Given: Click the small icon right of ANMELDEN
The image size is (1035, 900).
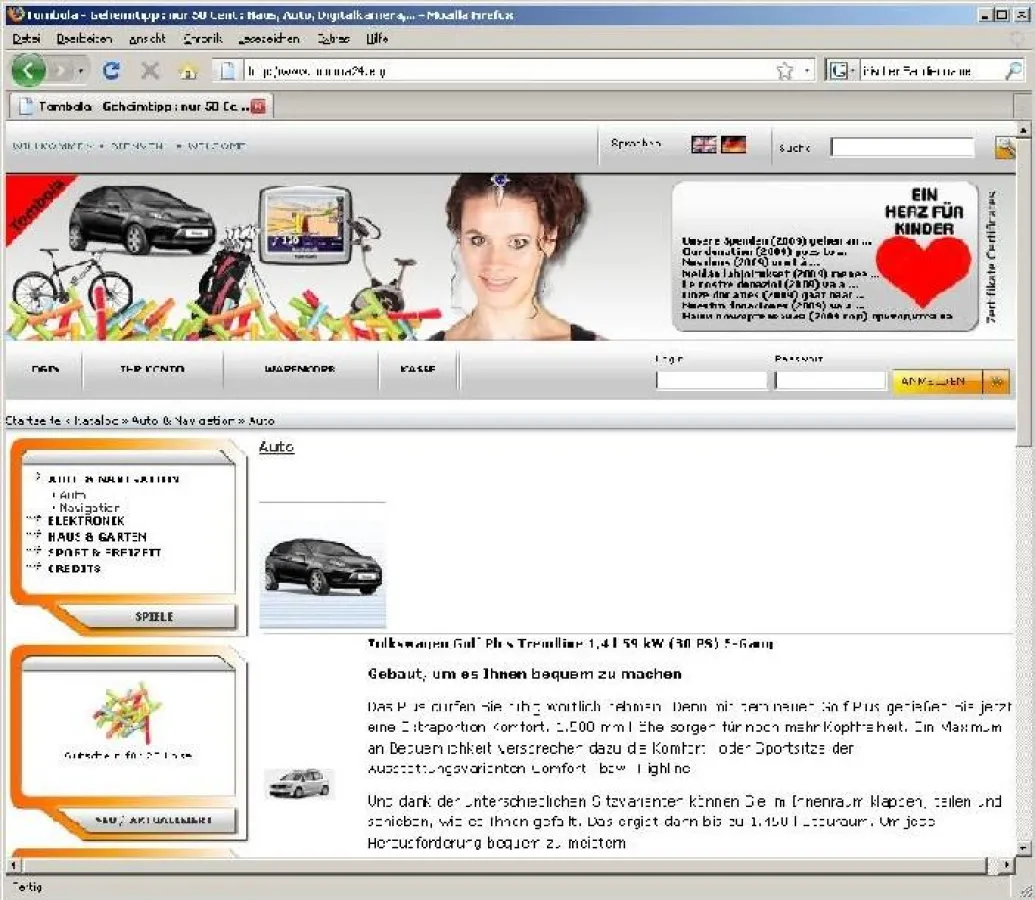Looking at the screenshot, I should pos(997,381).
